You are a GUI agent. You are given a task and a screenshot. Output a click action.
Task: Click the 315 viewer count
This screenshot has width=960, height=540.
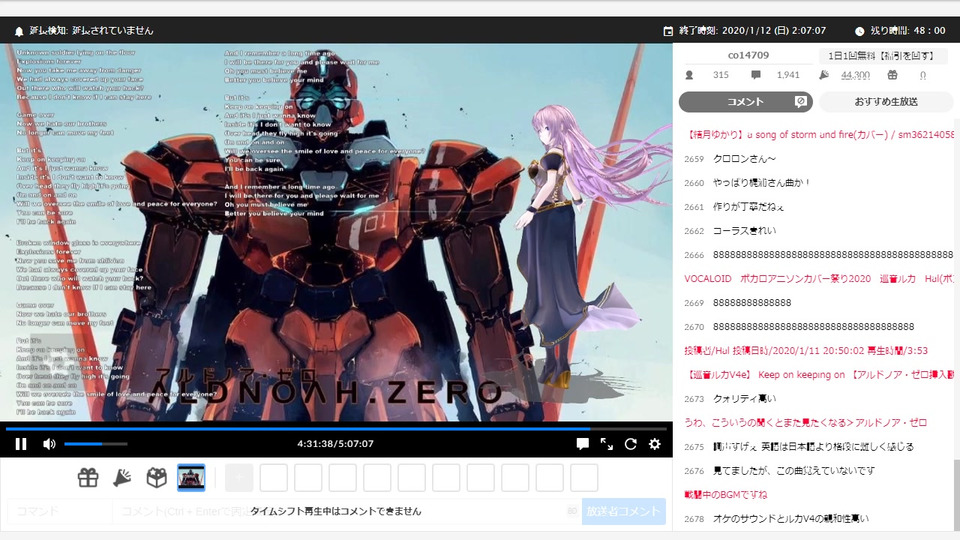(x=721, y=75)
